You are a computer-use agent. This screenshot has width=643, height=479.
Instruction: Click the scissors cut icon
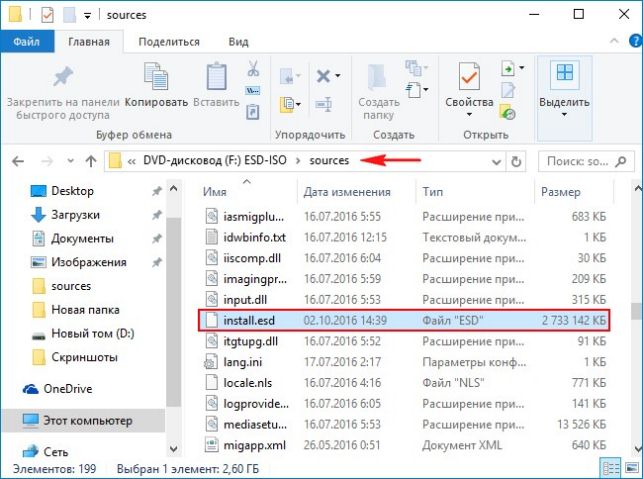click(x=253, y=68)
